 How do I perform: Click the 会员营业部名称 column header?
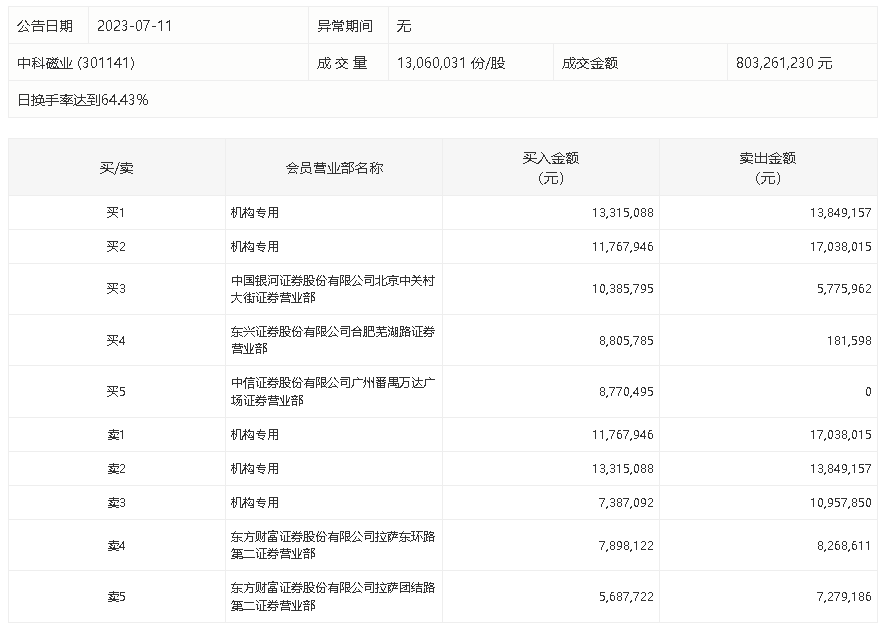[334, 168]
